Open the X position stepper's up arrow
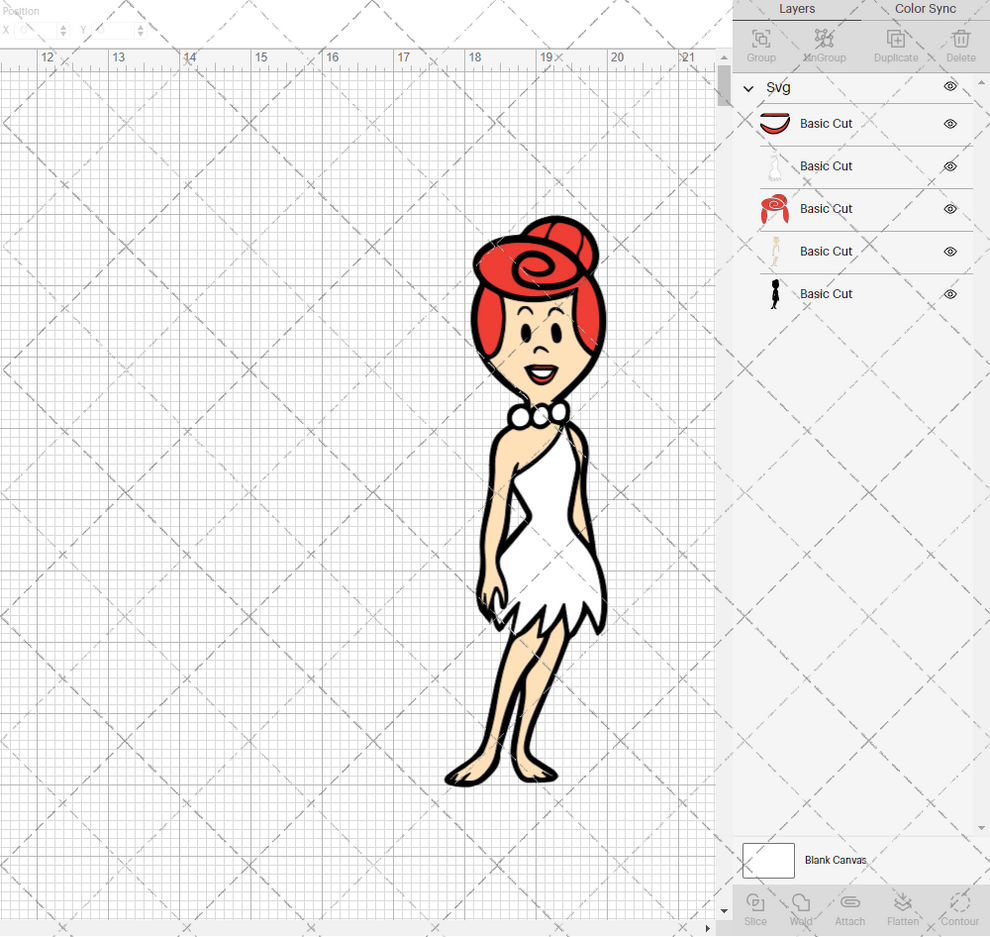 coord(63,27)
